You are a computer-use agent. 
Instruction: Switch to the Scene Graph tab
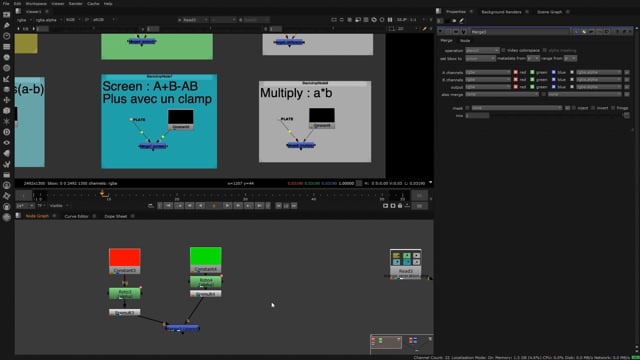tap(549, 12)
